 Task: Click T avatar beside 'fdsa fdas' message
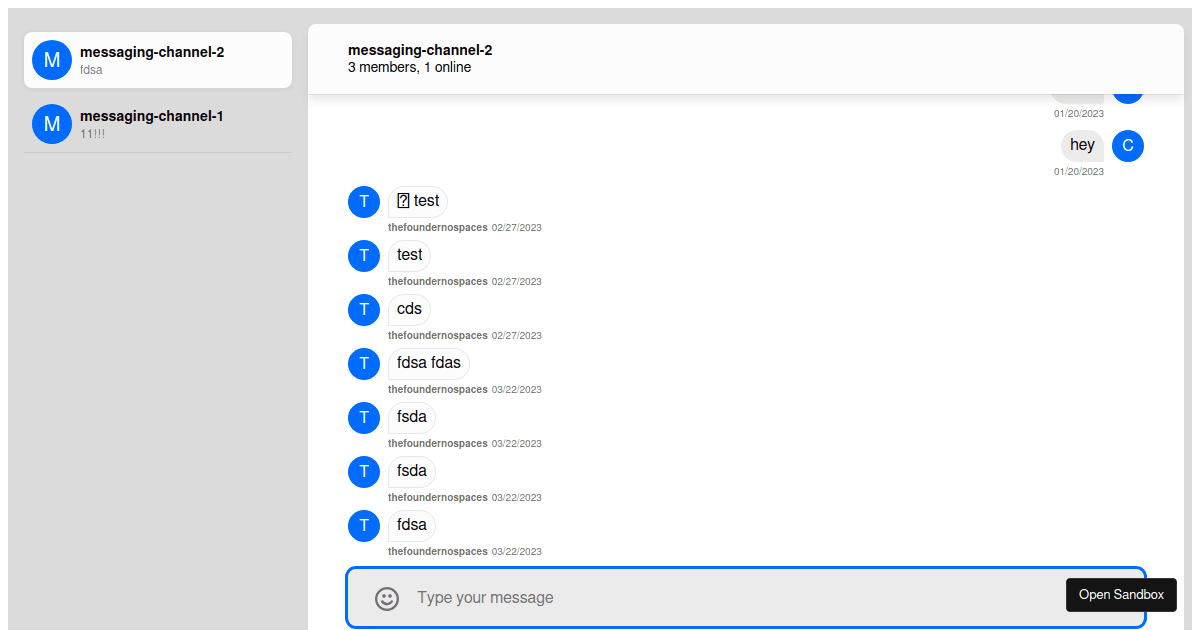[x=364, y=364]
